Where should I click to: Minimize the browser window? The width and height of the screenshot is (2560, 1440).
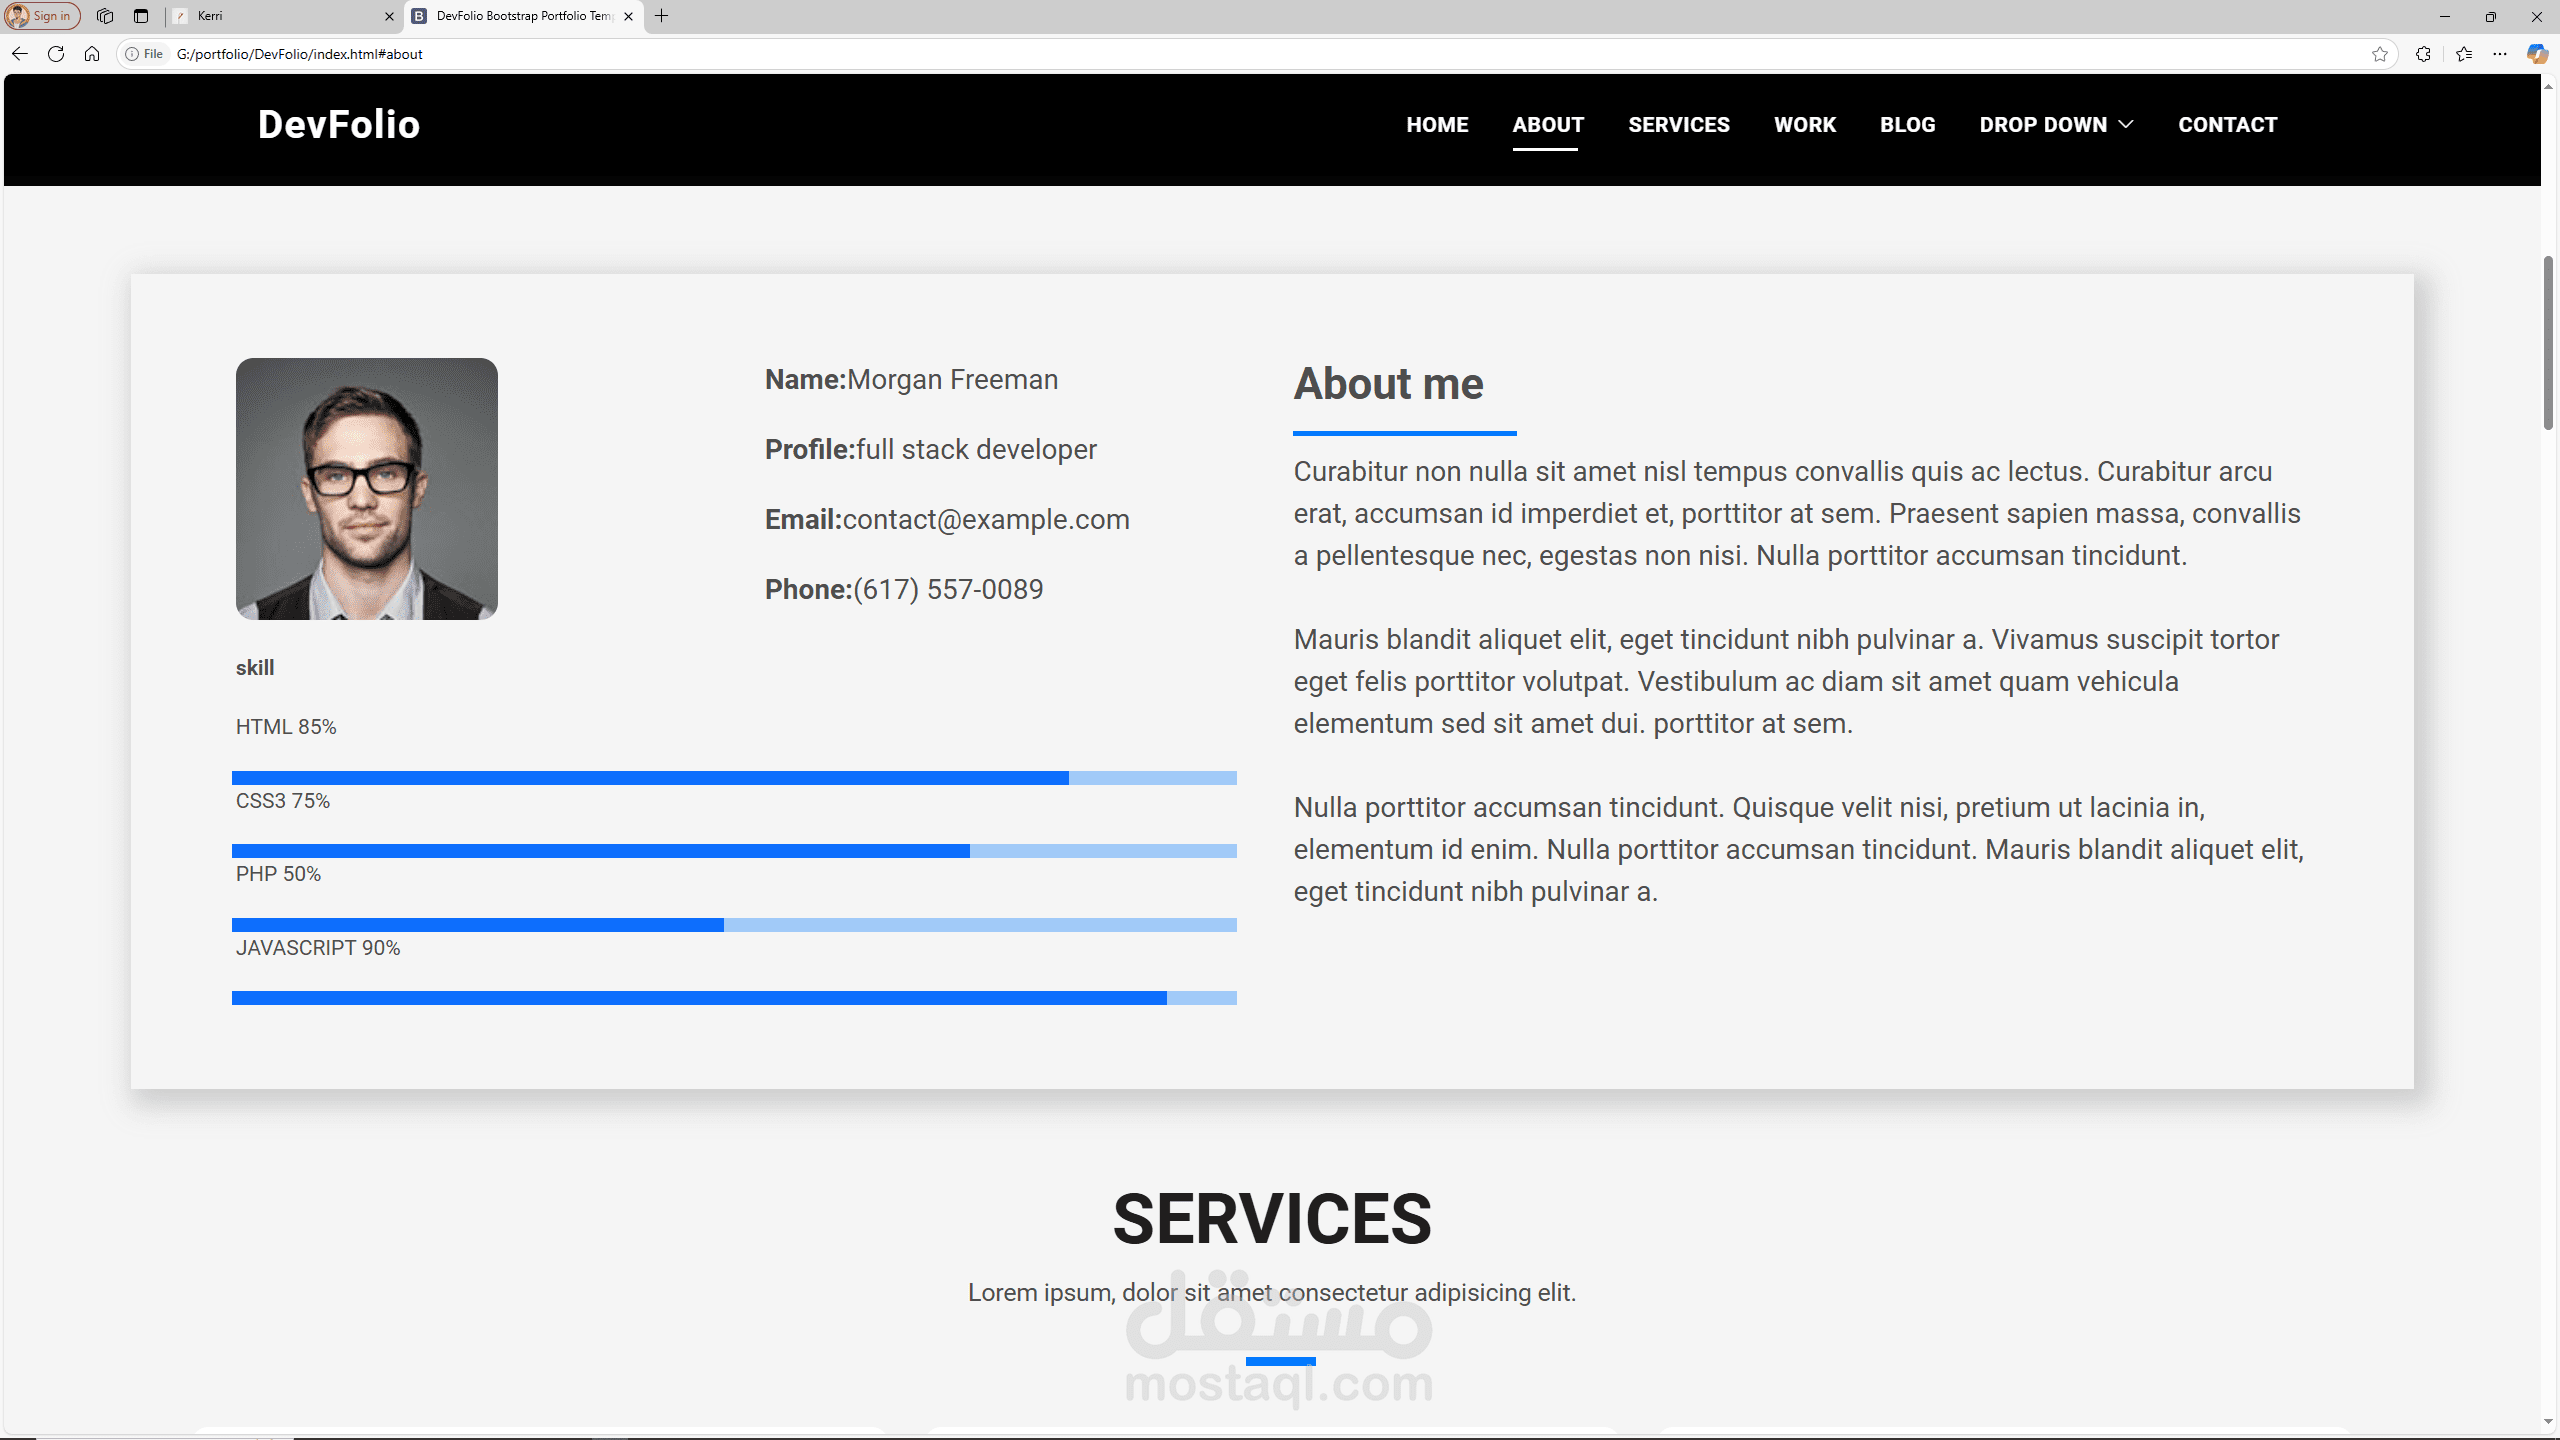pyautogui.click(x=2445, y=16)
